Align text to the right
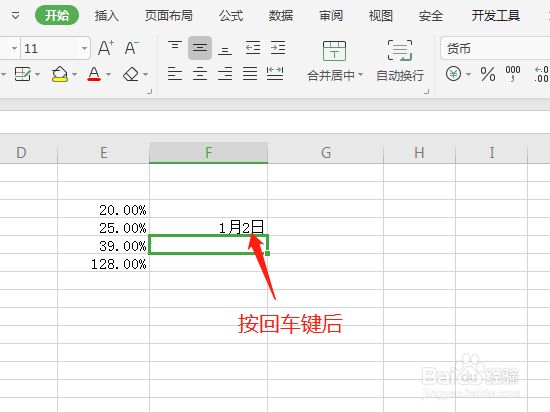 tap(225, 74)
